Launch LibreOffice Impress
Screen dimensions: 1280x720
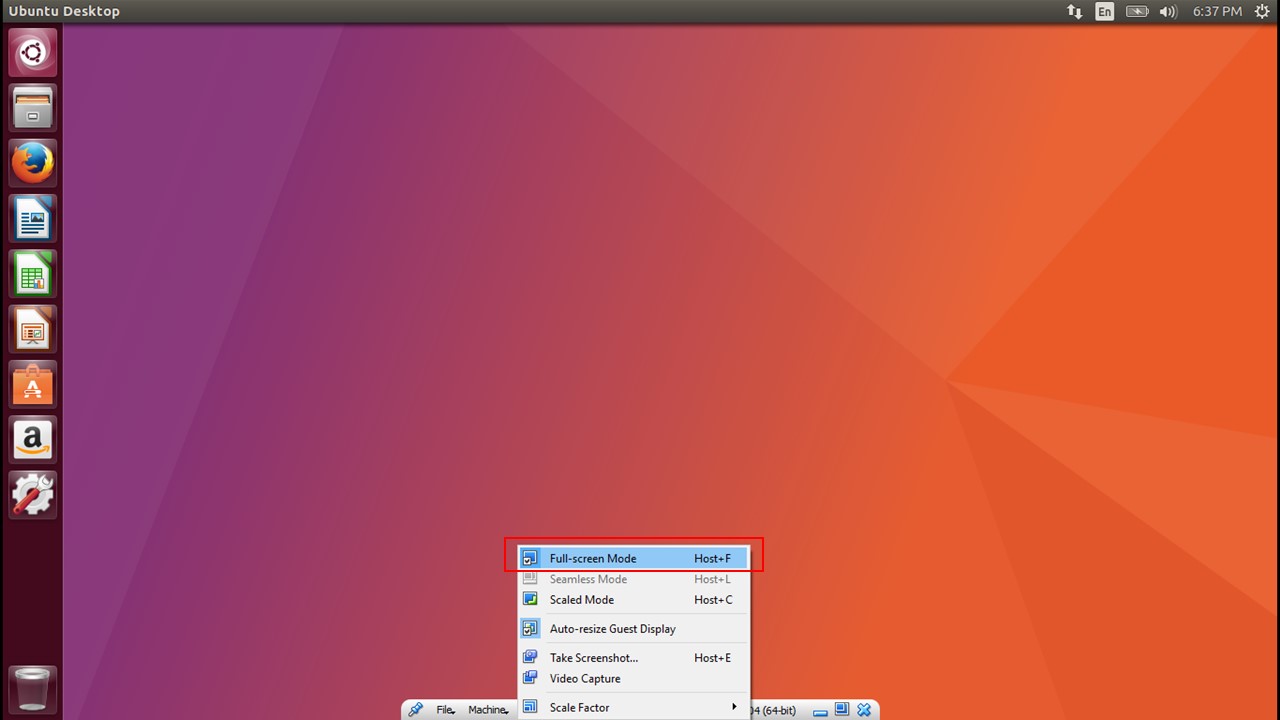click(33, 329)
